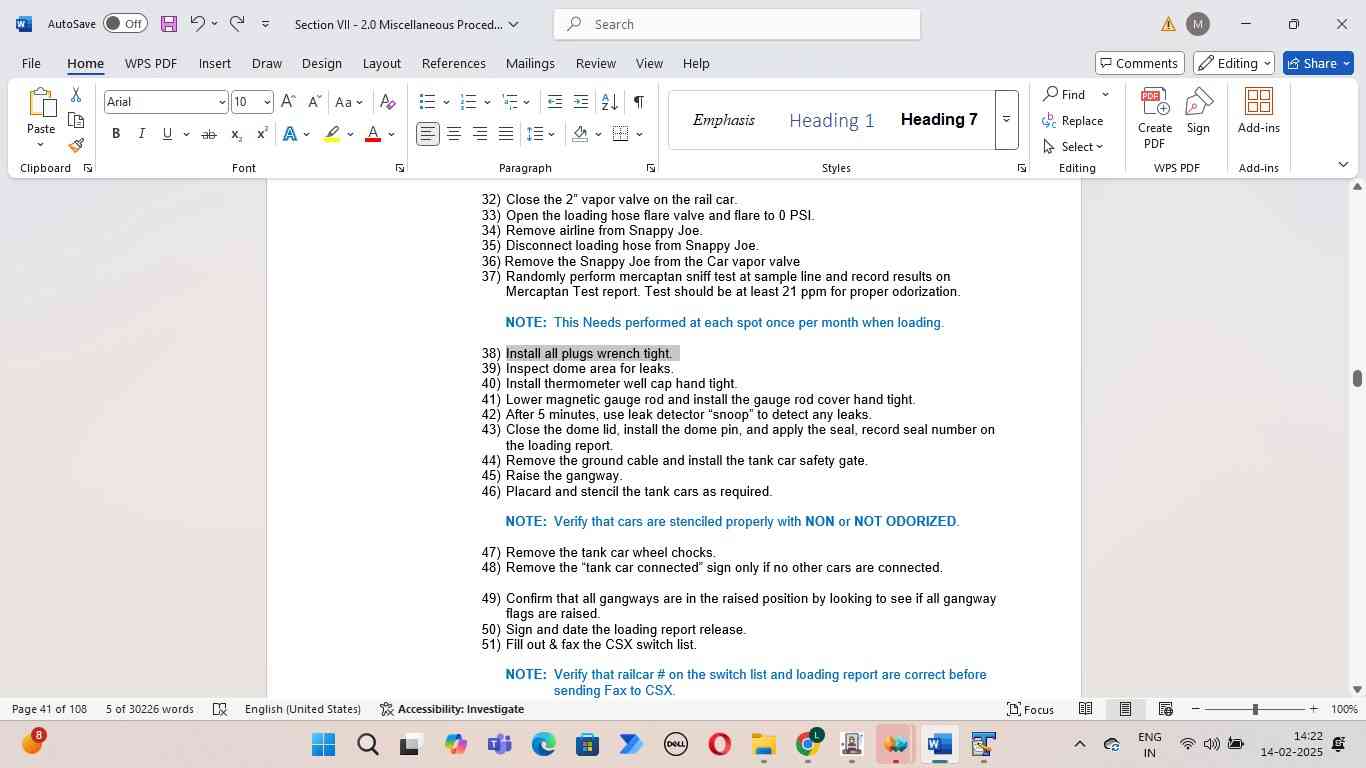
Task: Undo the last action
Action: click(x=198, y=23)
